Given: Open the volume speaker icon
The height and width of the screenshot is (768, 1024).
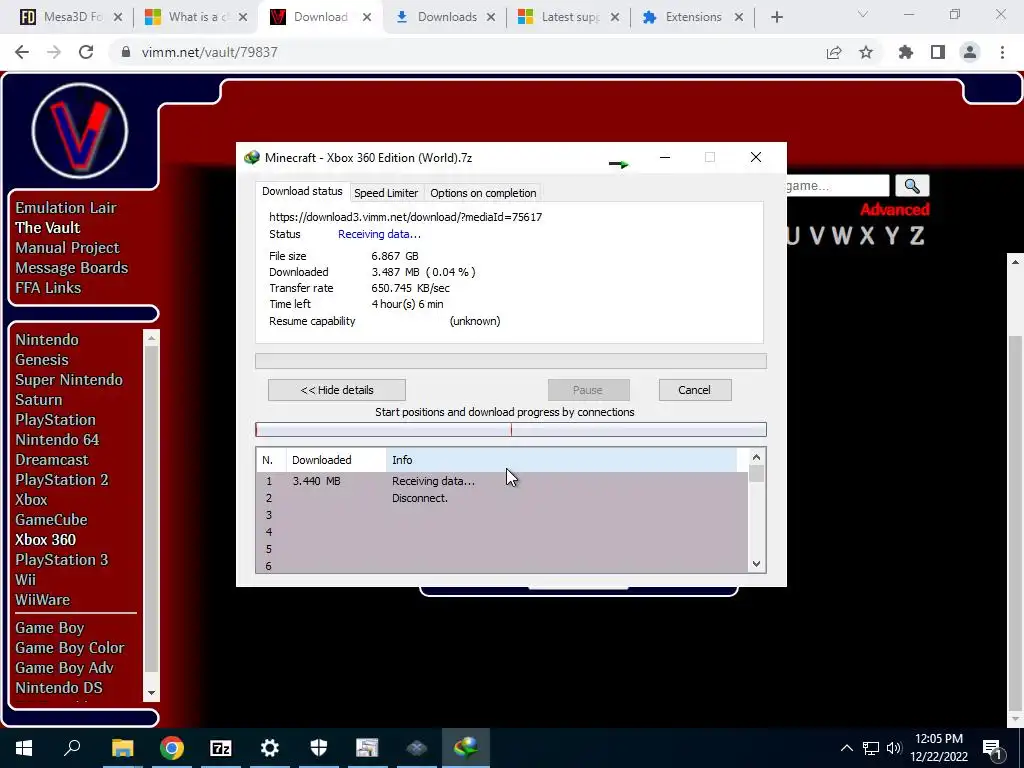Looking at the screenshot, I should (x=894, y=748).
